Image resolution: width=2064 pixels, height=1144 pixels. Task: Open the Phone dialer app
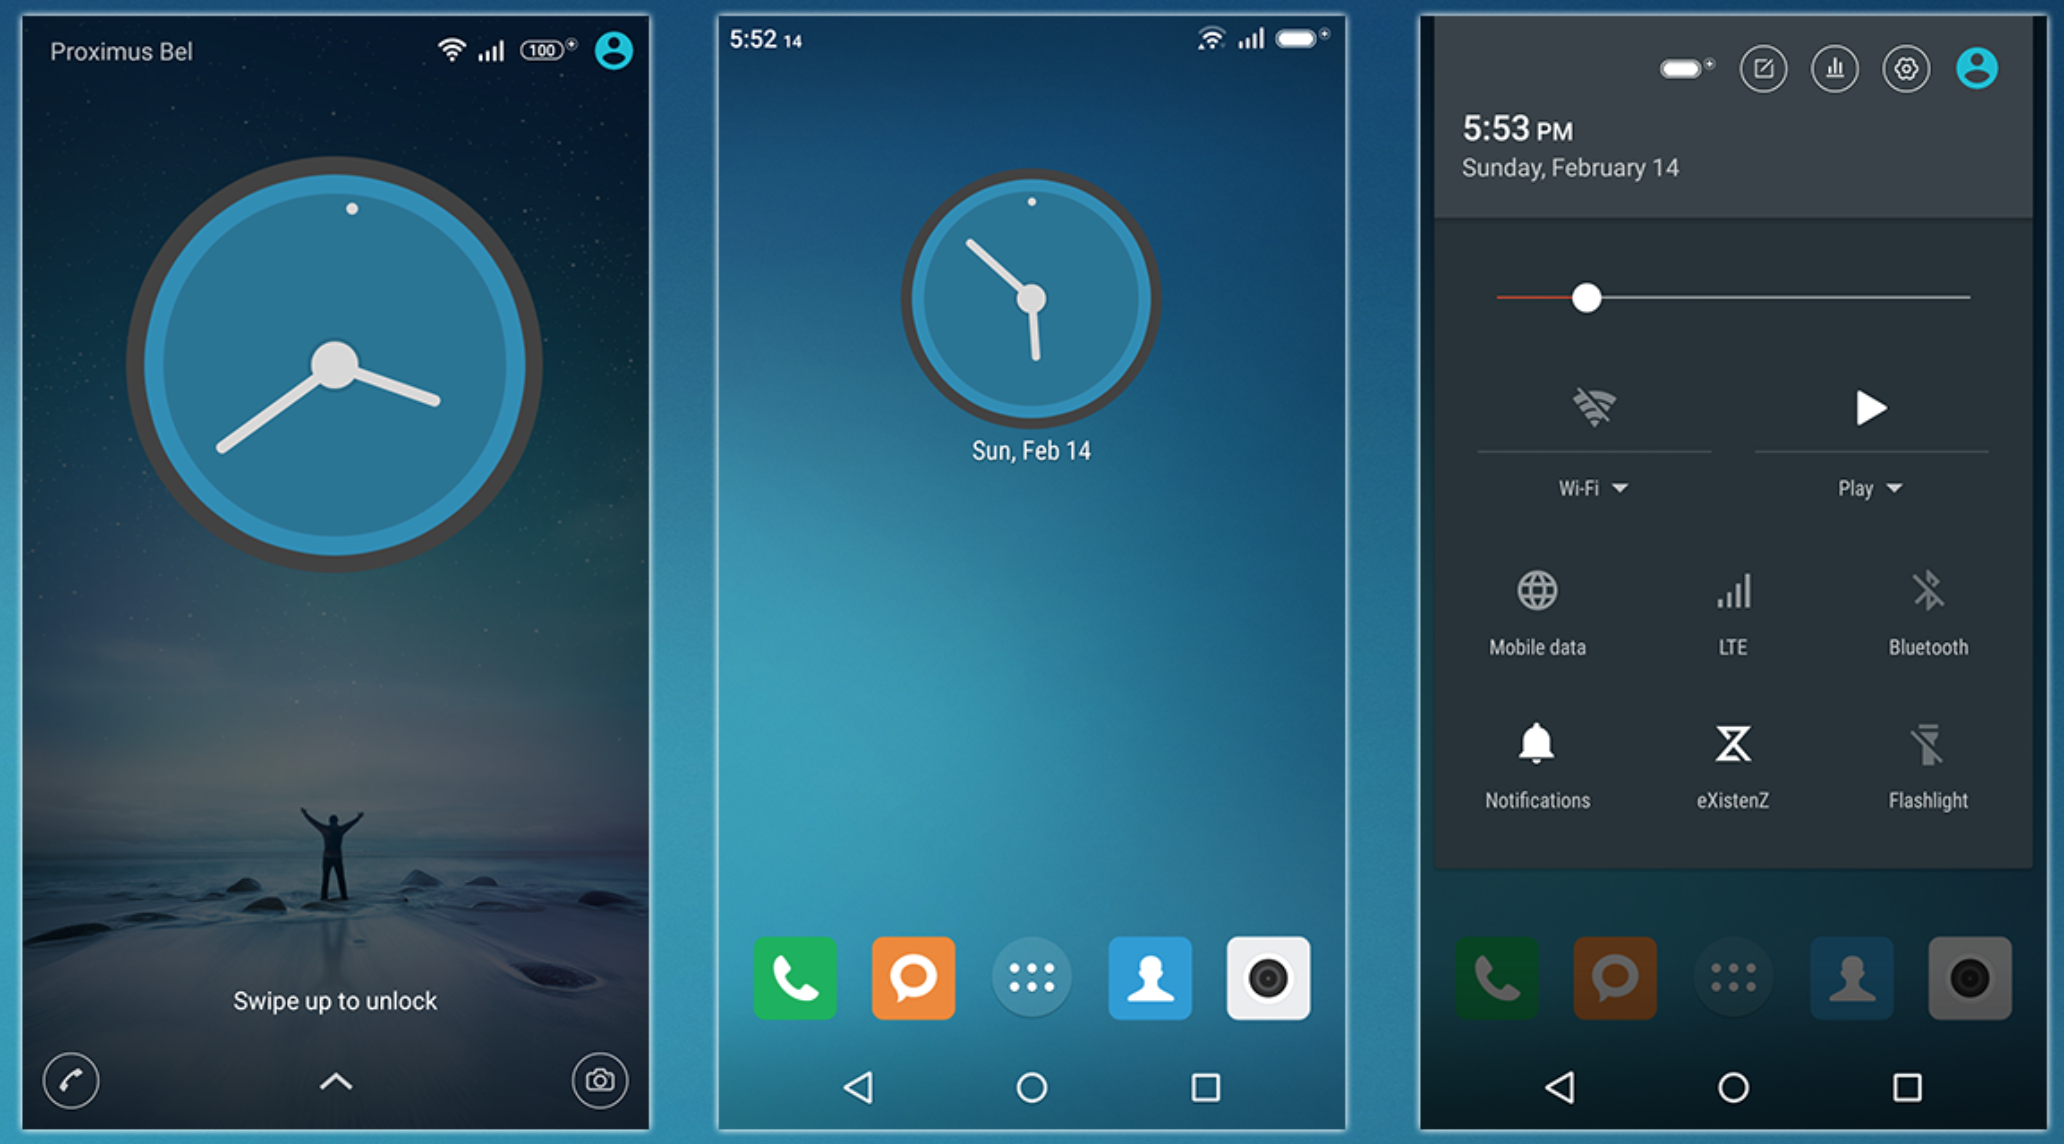792,976
